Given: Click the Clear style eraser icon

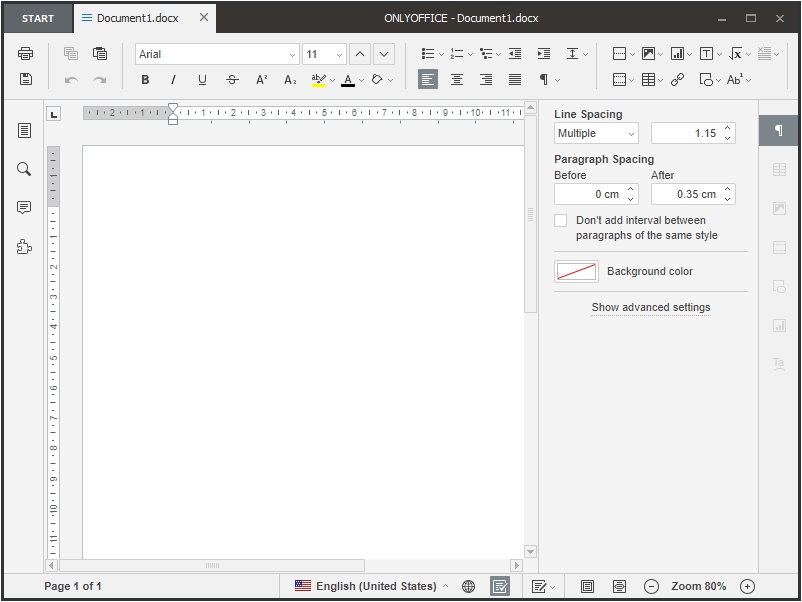Looking at the screenshot, I should [x=377, y=80].
